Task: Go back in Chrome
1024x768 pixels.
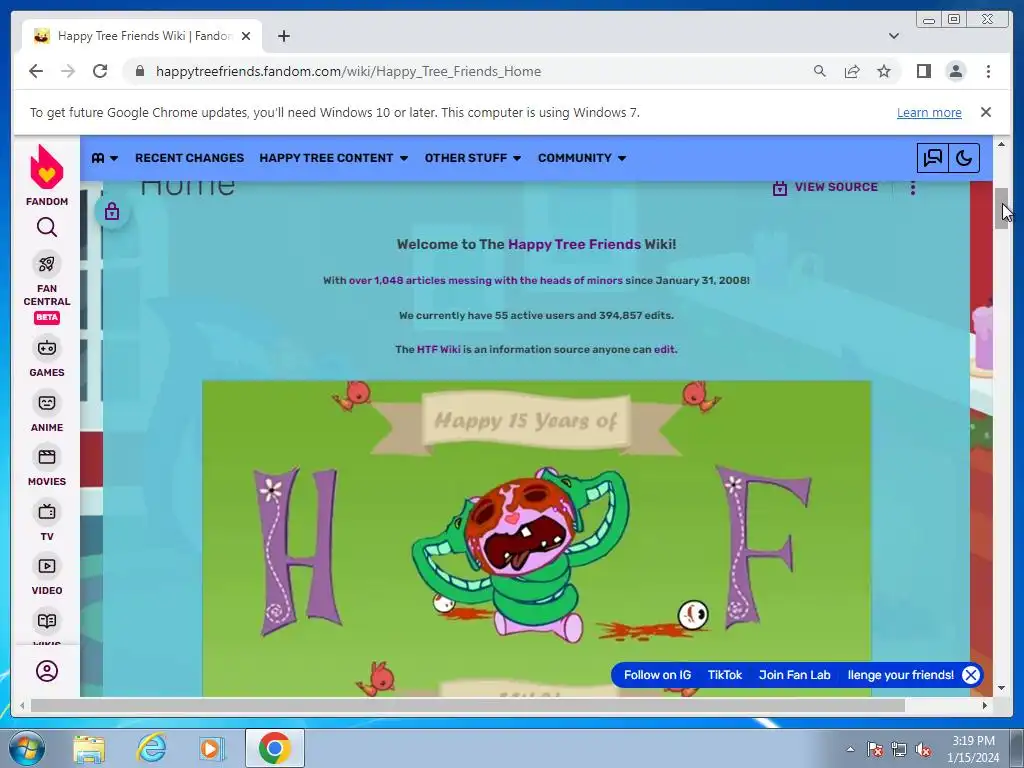Action: point(36,71)
